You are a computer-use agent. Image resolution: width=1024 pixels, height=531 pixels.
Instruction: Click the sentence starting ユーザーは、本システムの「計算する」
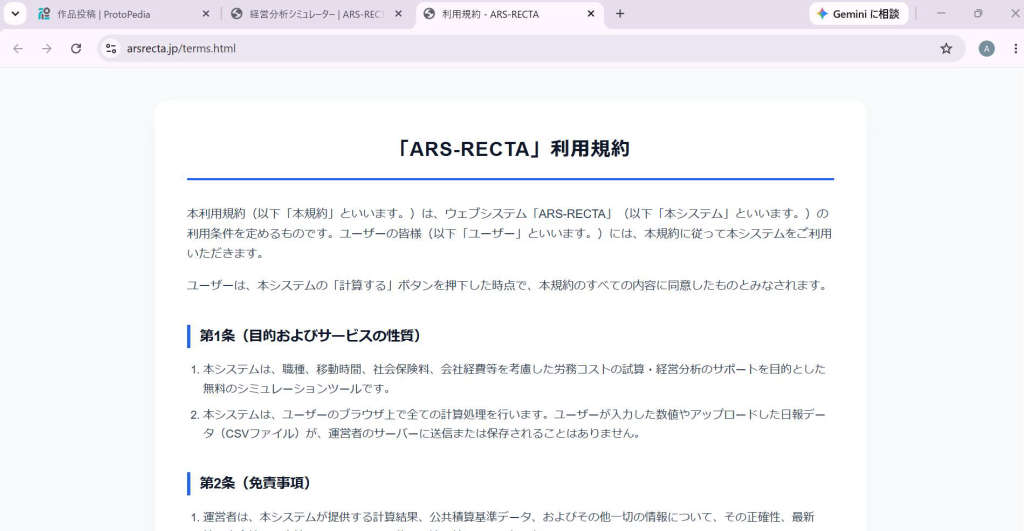click(507, 285)
